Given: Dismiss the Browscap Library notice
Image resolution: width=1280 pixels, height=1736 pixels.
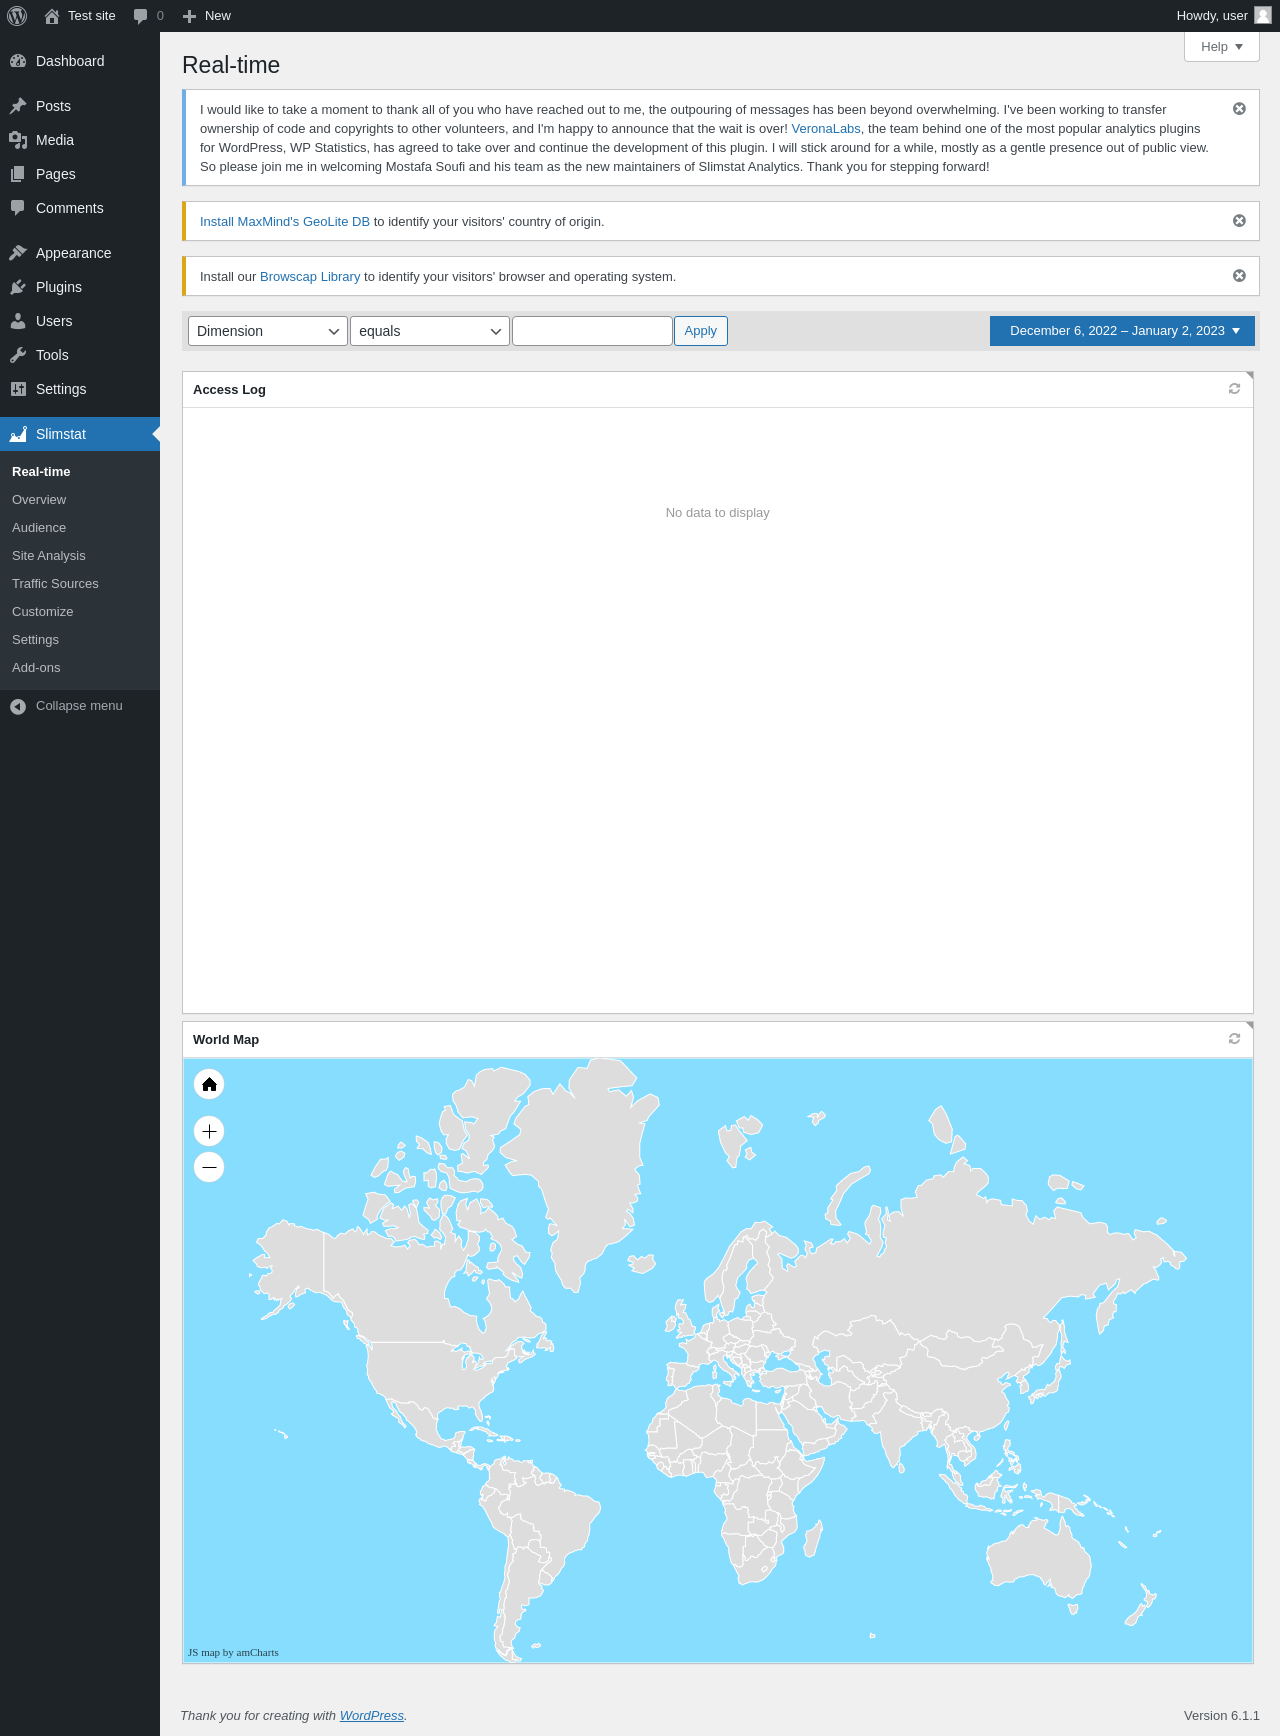Looking at the screenshot, I should 1239,276.
